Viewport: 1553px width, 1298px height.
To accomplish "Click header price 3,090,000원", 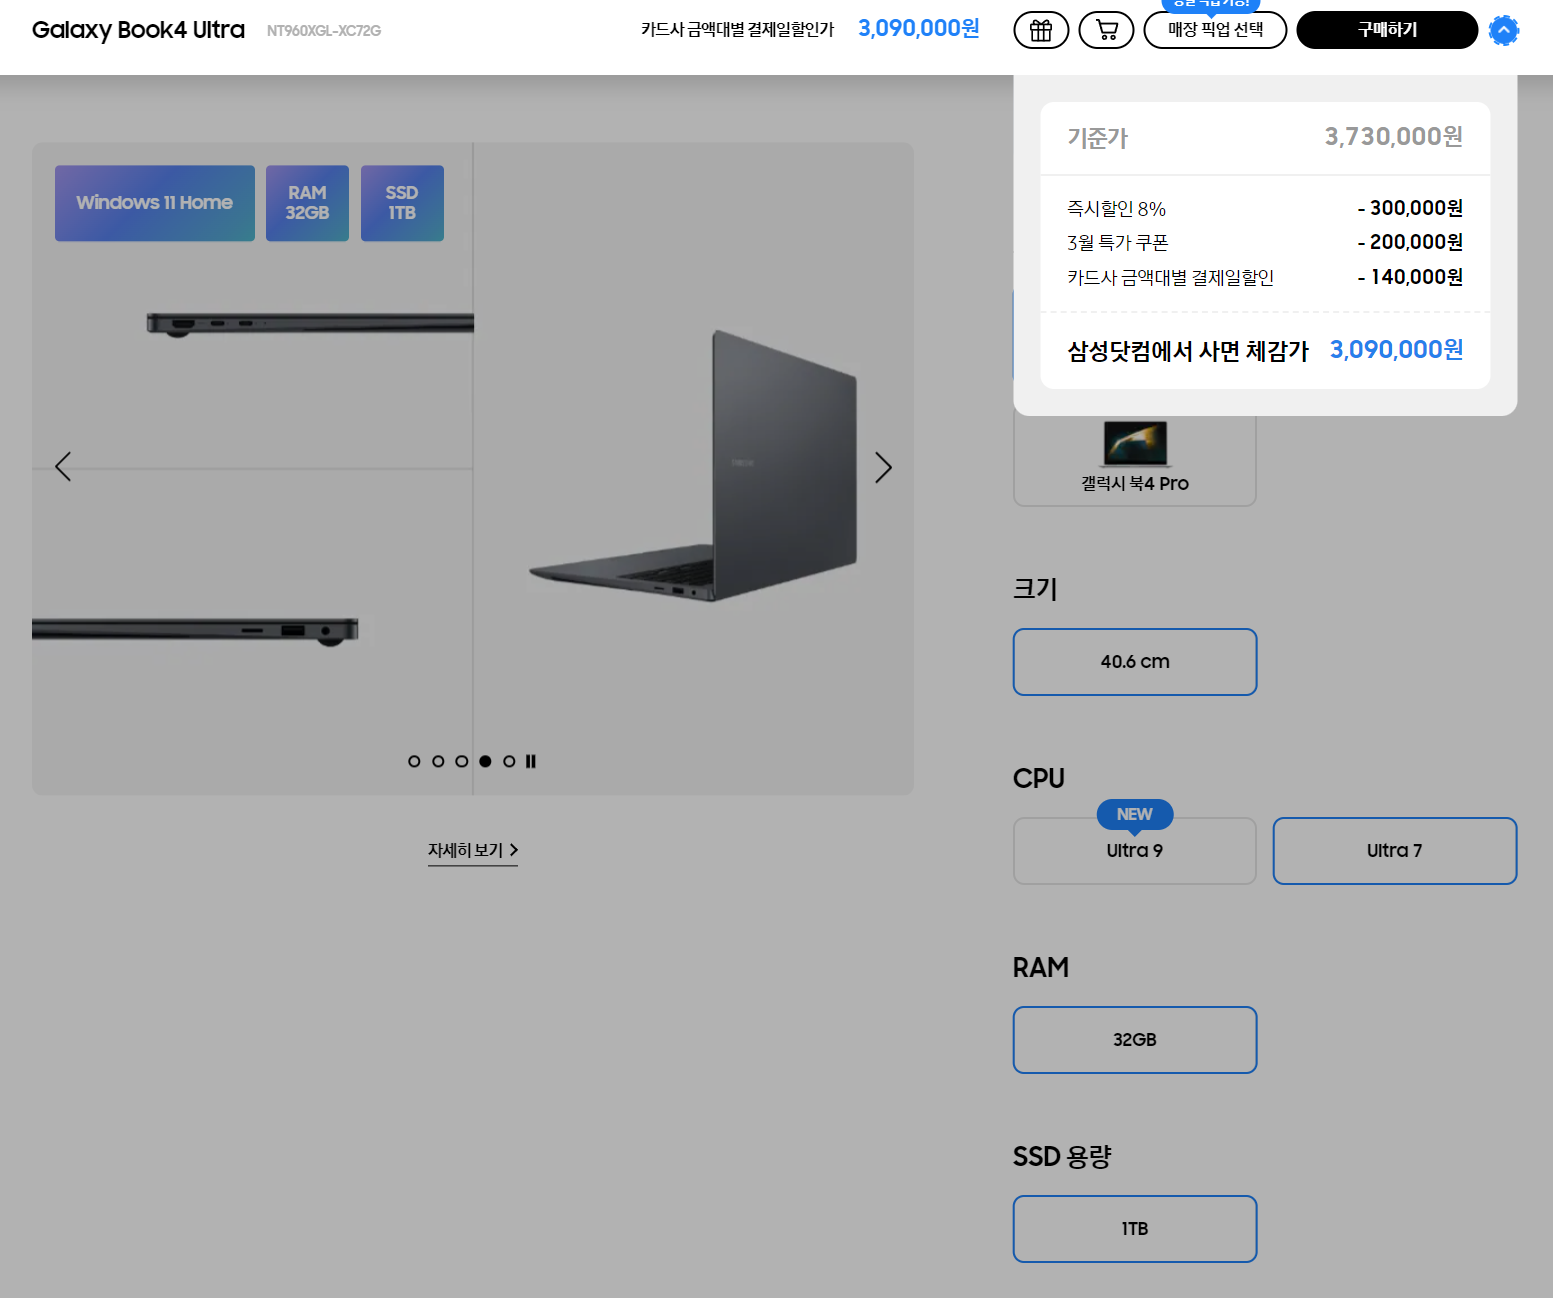I will click(x=919, y=28).
